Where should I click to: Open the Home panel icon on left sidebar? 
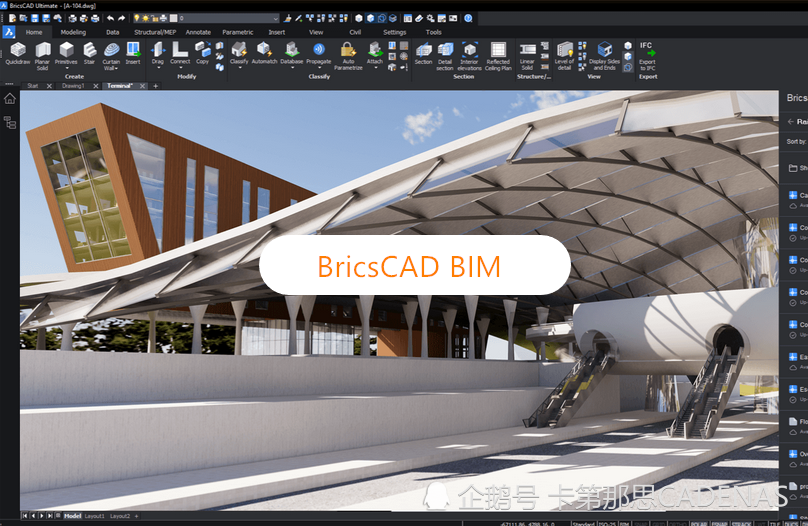pos(10,99)
